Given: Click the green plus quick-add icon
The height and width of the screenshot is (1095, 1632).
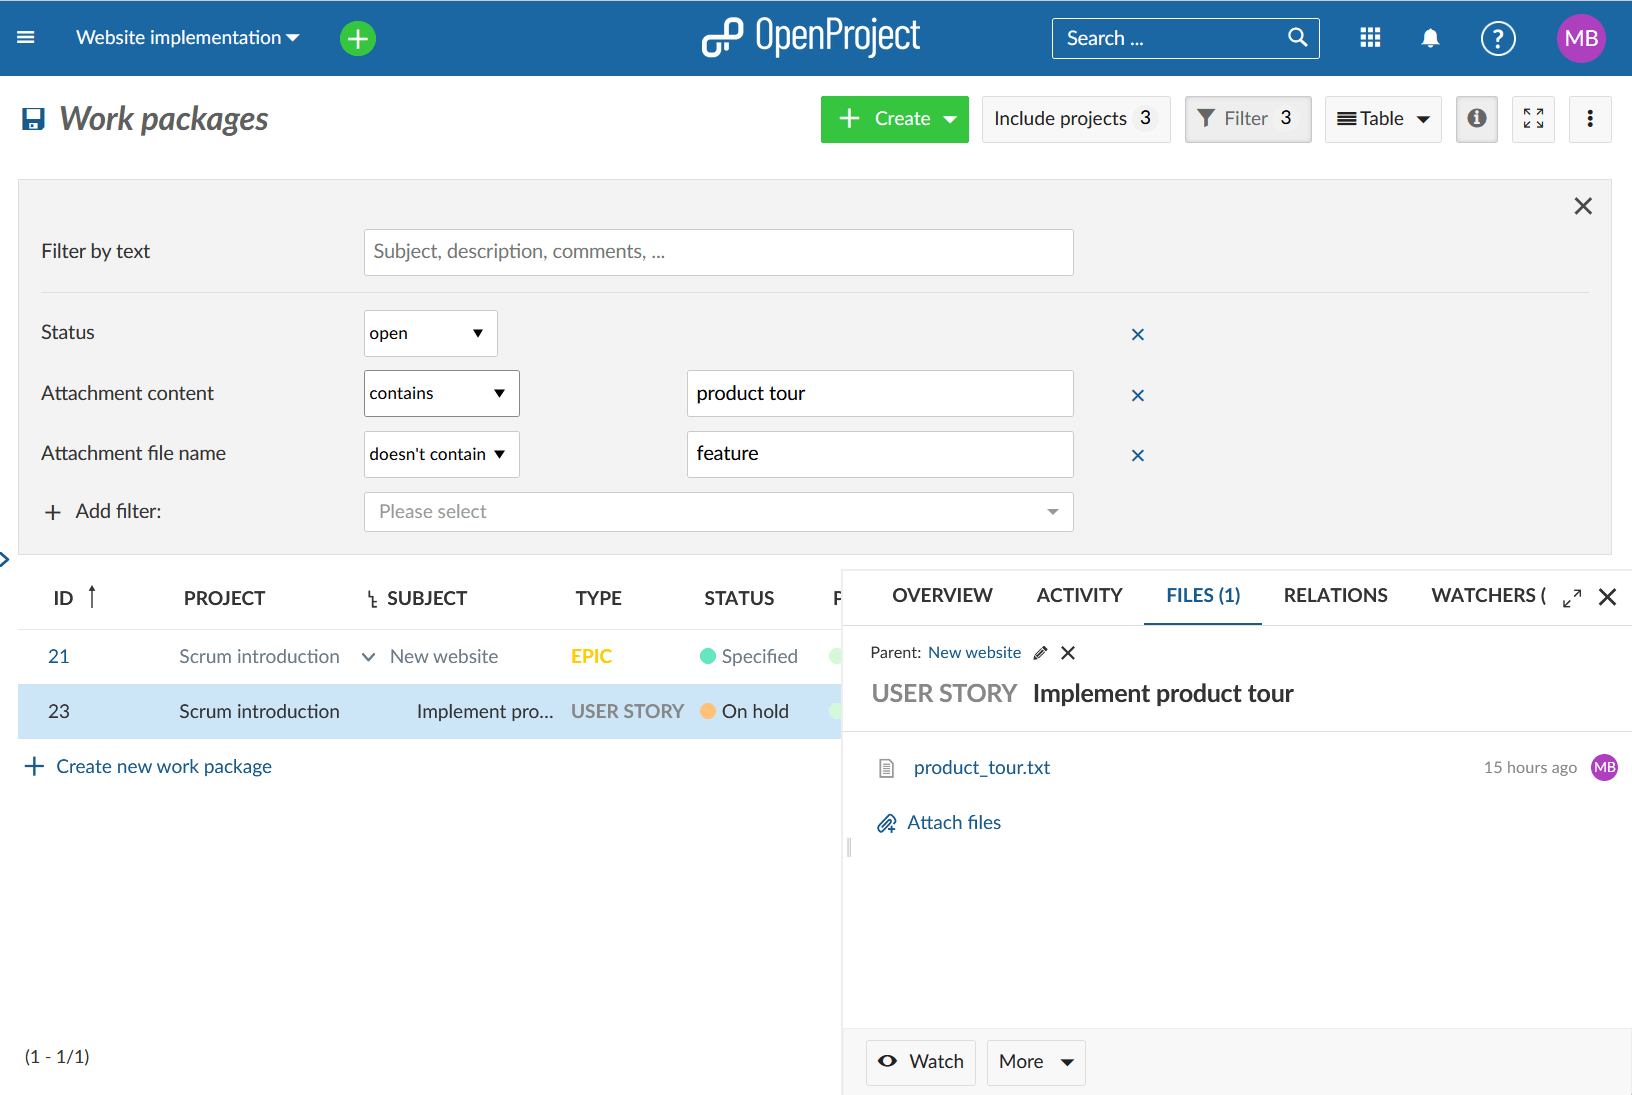Looking at the screenshot, I should click(357, 37).
